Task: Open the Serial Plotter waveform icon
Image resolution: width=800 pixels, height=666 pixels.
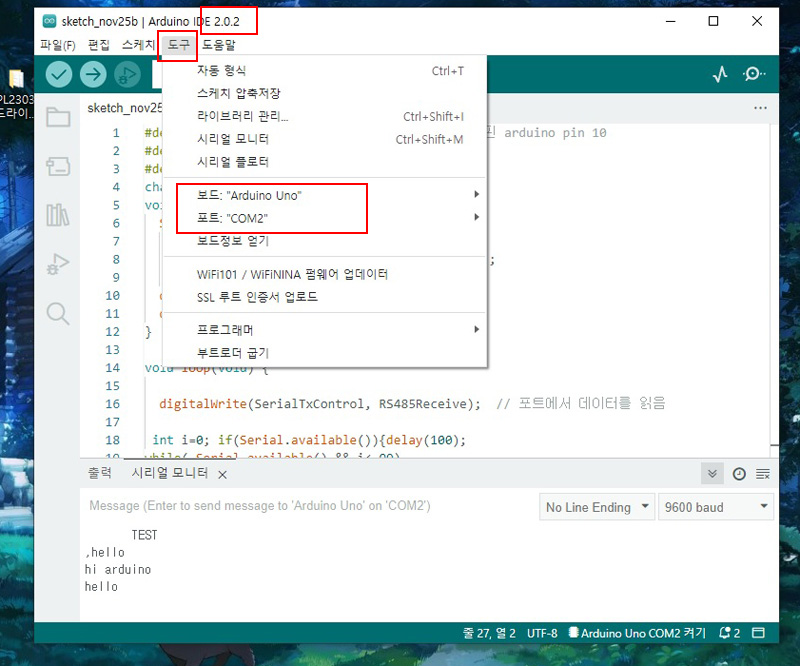Action: tap(720, 75)
